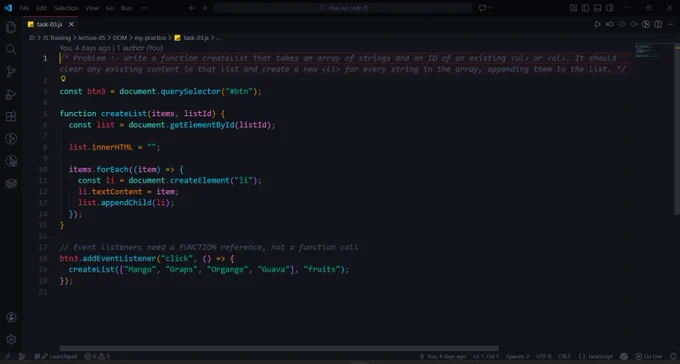Open the Edit menu
The width and height of the screenshot is (680, 364).
[41, 8]
